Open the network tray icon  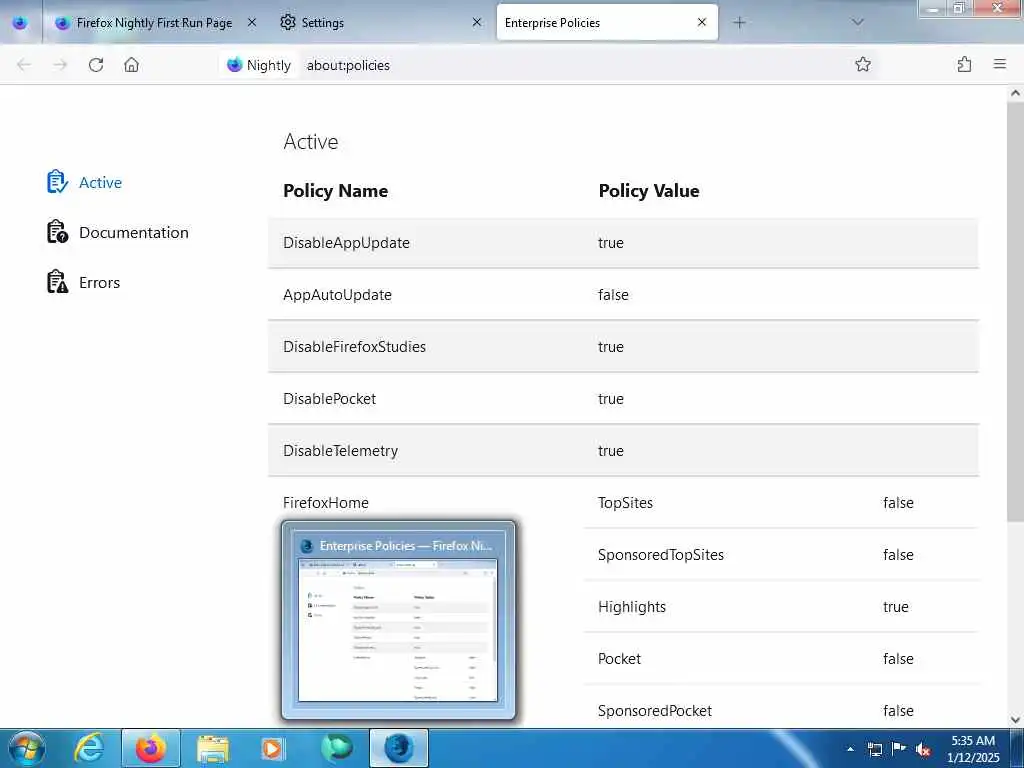point(874,749)
